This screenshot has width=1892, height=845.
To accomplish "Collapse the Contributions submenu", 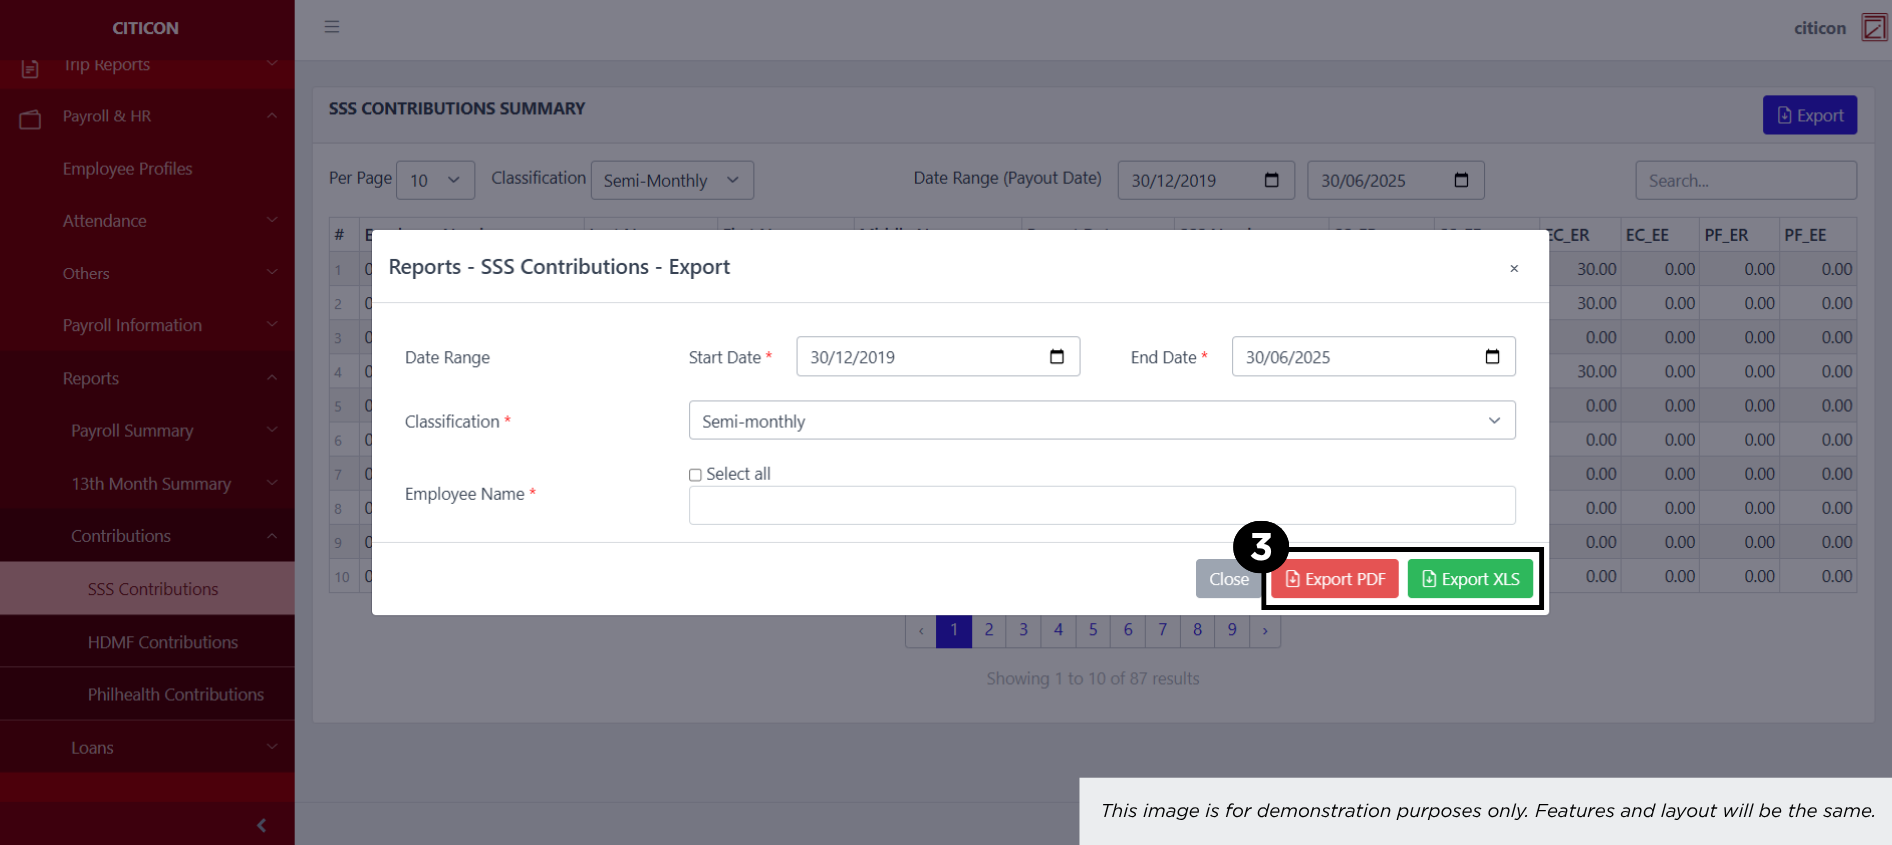I will click(147, 536).
